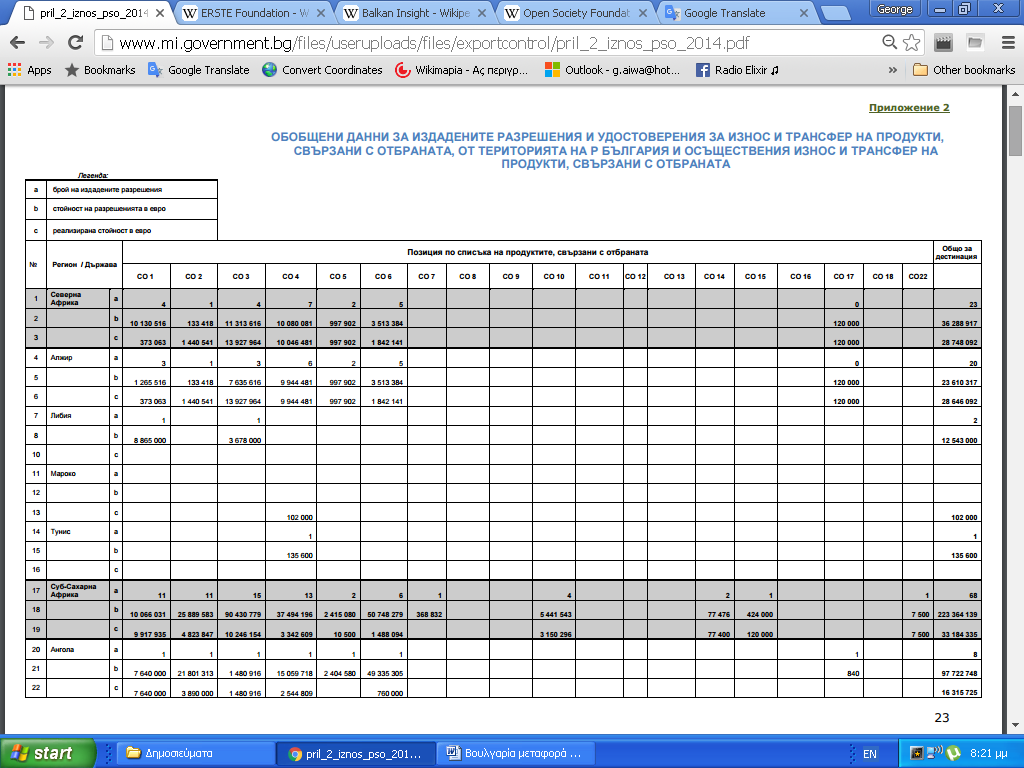Click total value 223 364 139
Image resolution: width=1024 pixels, height=768 pixels.
pyautogui.click(x=957, y=615)
